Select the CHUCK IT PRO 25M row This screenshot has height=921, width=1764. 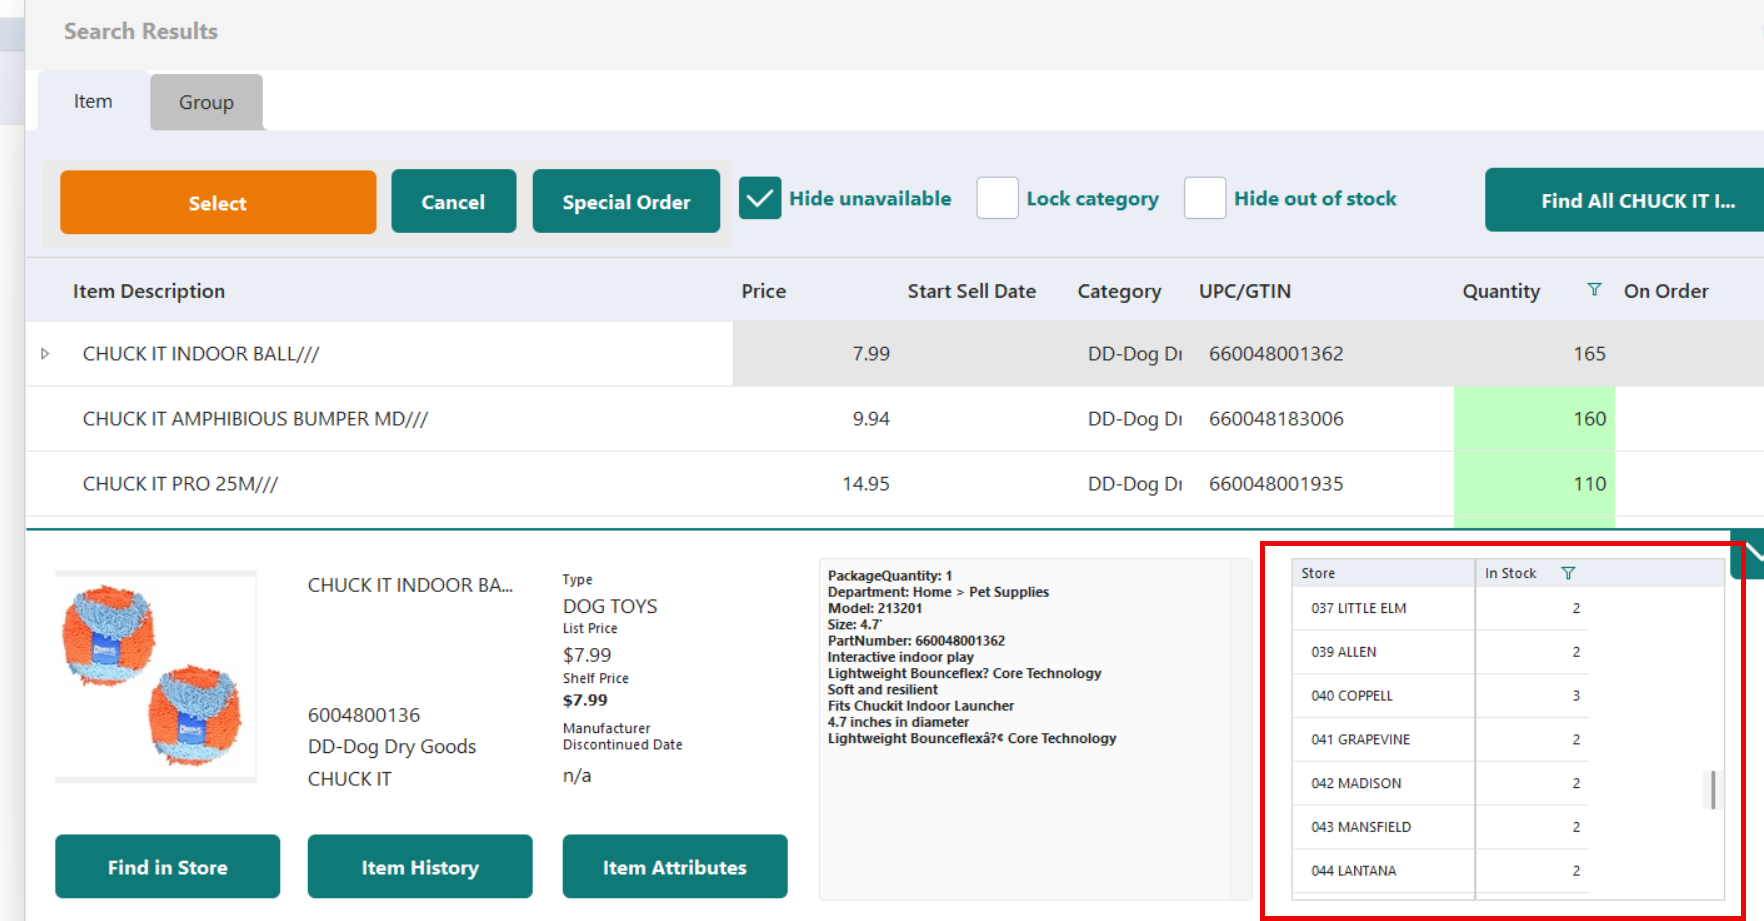(895, 484)
